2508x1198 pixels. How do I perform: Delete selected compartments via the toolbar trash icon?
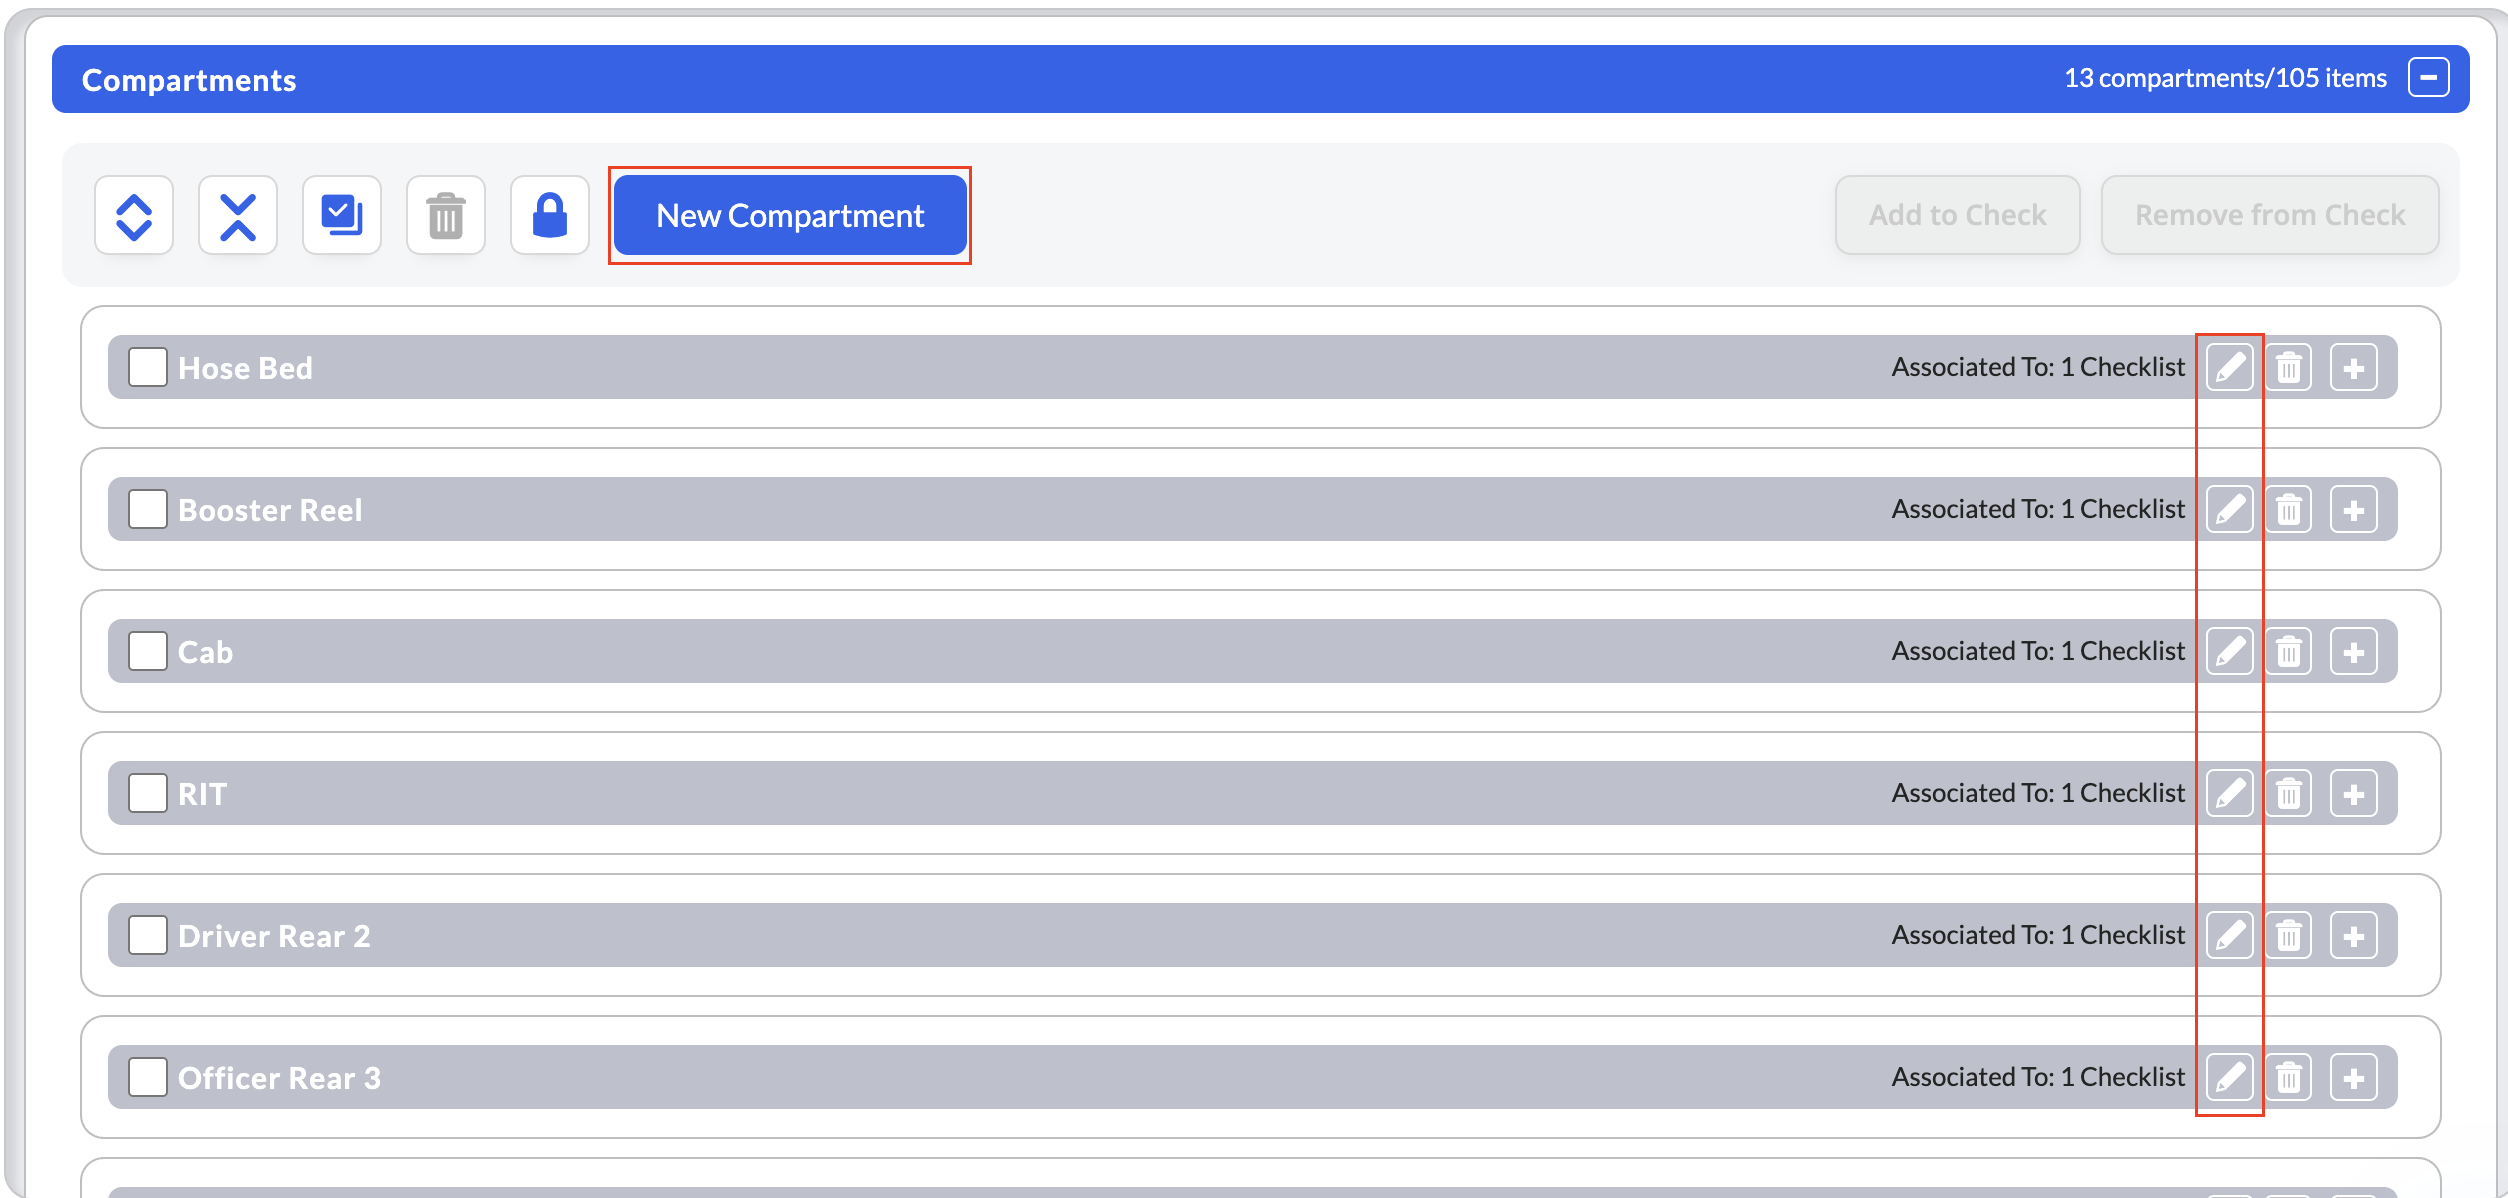(x=446, y=216)
